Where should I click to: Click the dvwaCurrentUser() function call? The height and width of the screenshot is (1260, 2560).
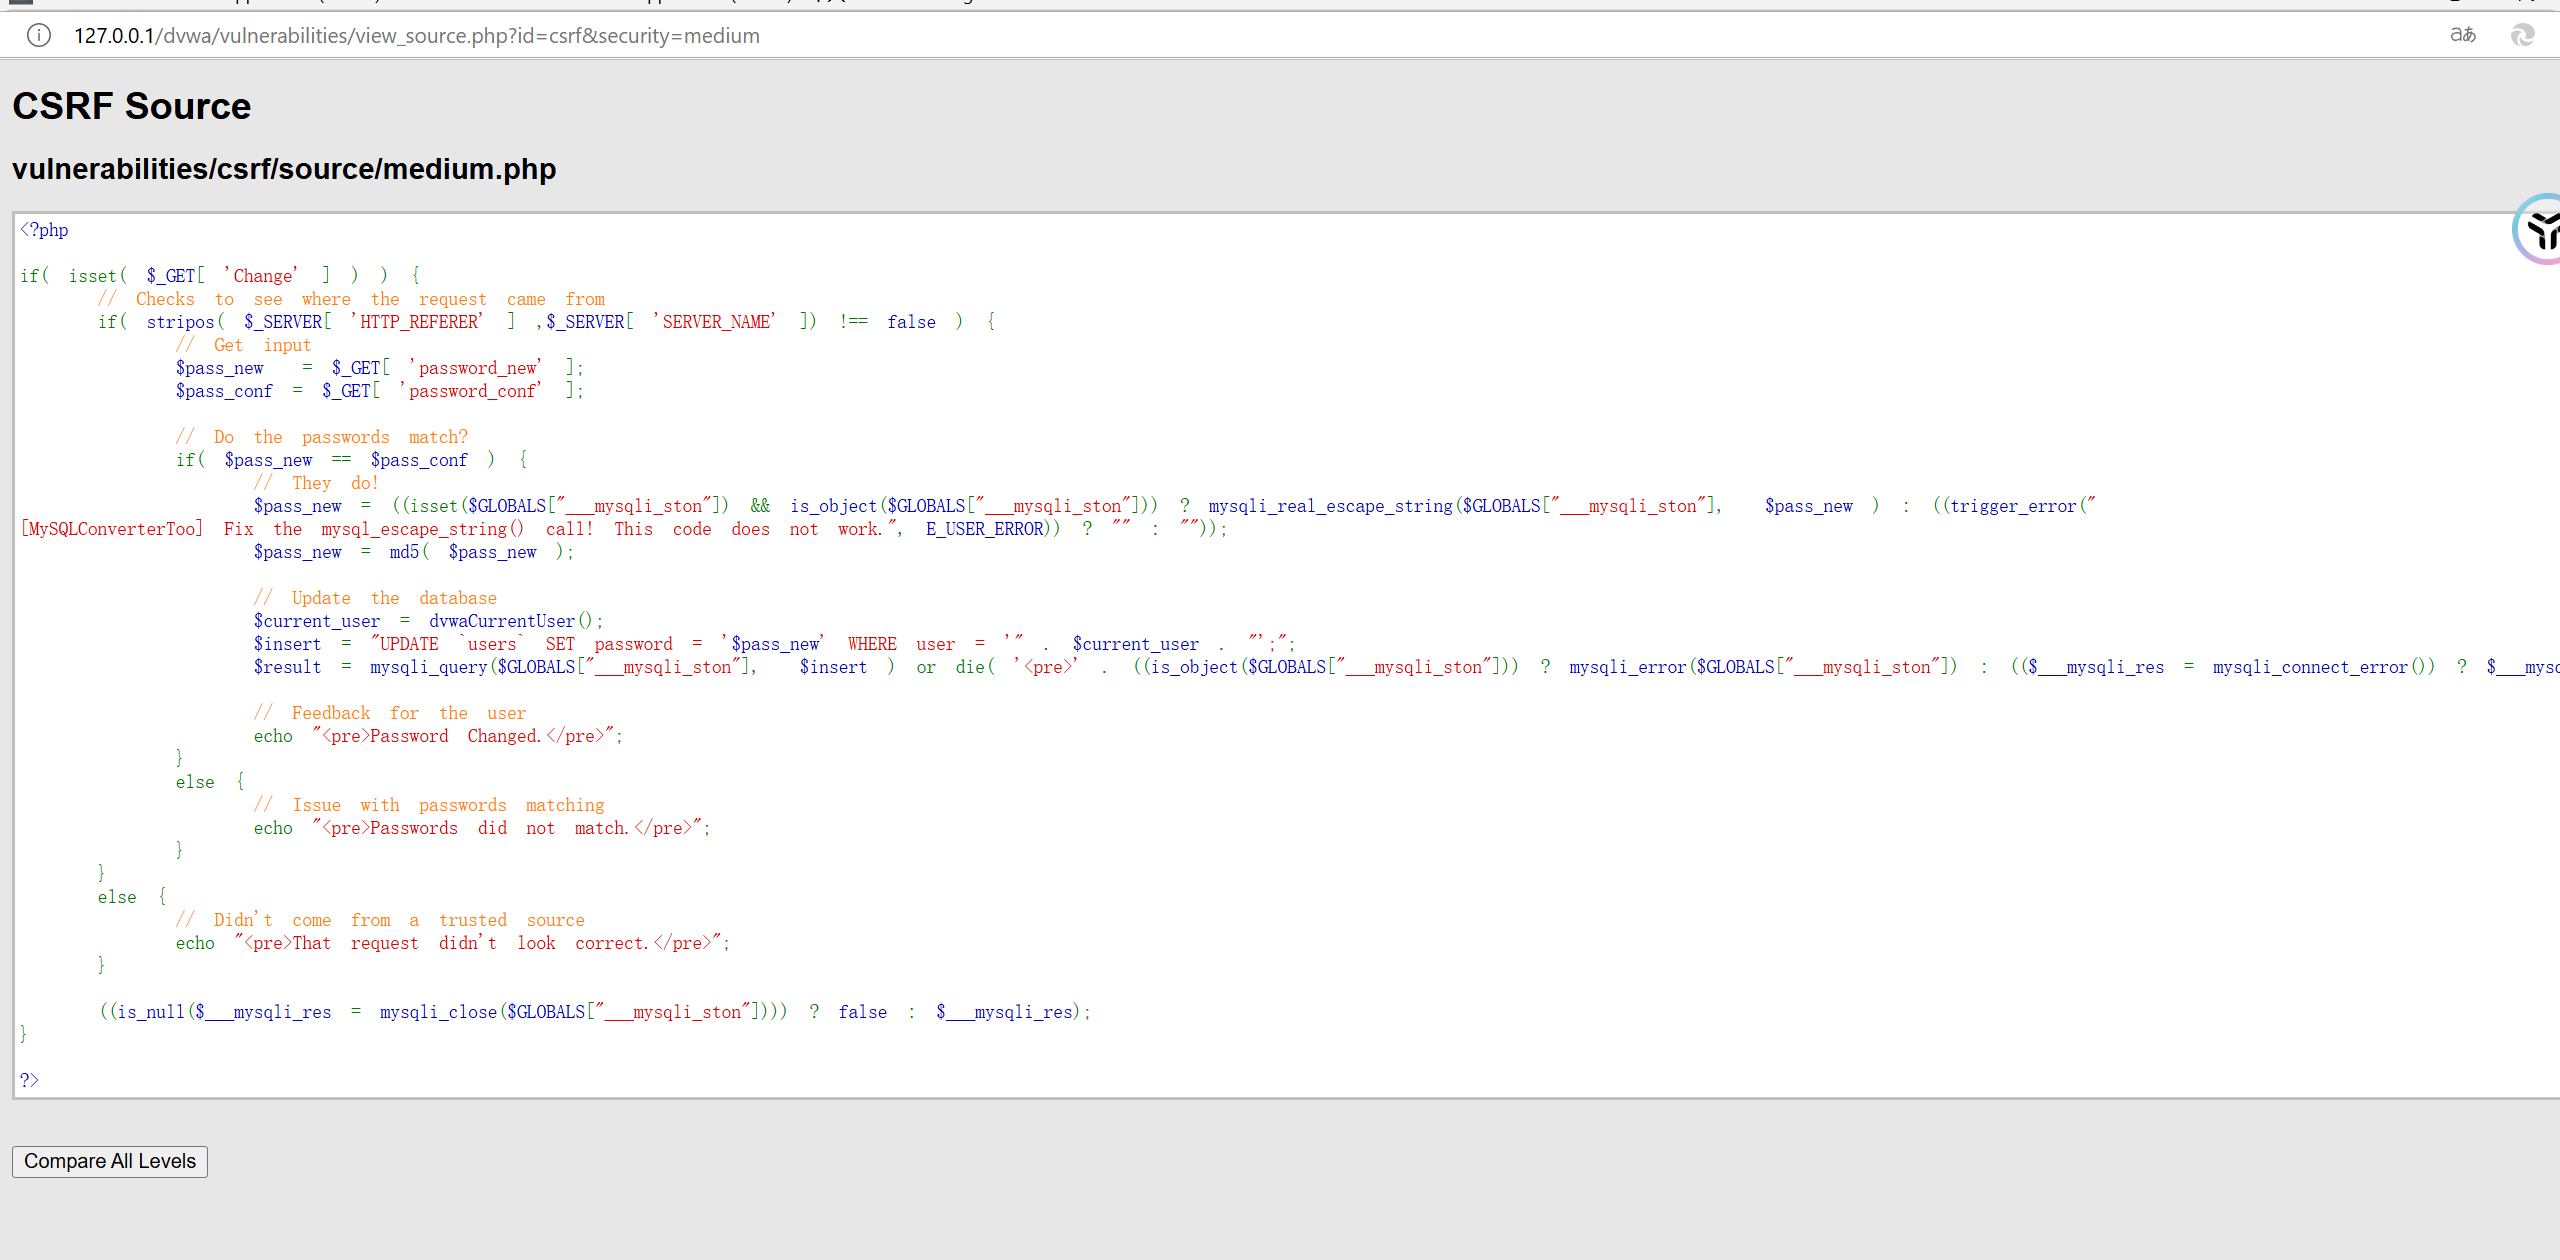pos(510,621)
